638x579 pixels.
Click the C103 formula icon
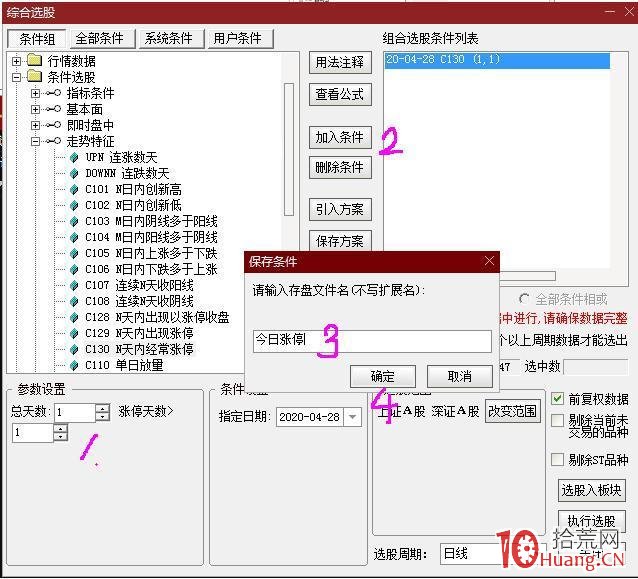point(74,221)
